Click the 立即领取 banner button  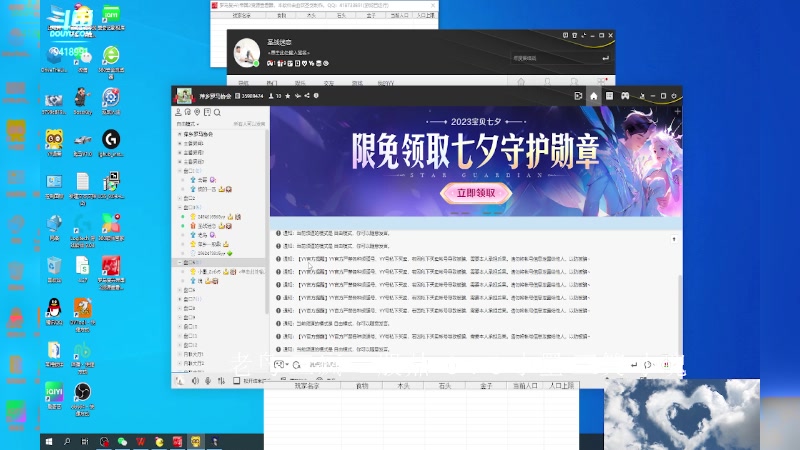click(x=476, y=193)
